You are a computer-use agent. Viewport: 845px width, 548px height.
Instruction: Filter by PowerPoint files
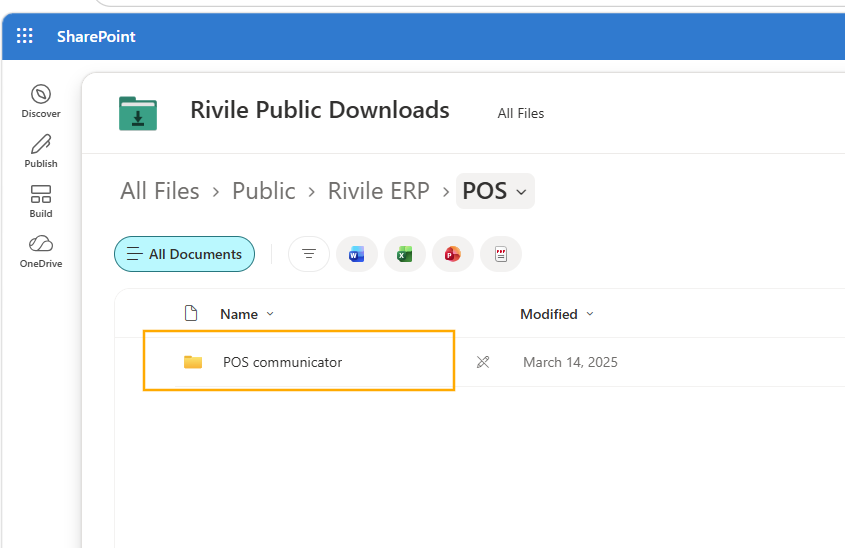(x=453, y=254)
